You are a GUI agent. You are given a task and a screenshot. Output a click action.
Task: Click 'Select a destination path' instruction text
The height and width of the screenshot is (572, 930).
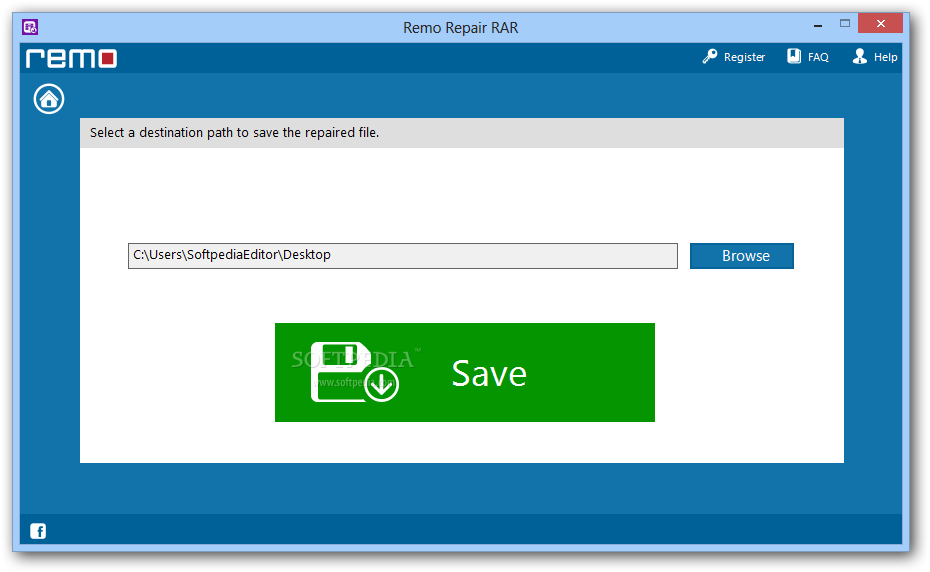click(234, 132)
